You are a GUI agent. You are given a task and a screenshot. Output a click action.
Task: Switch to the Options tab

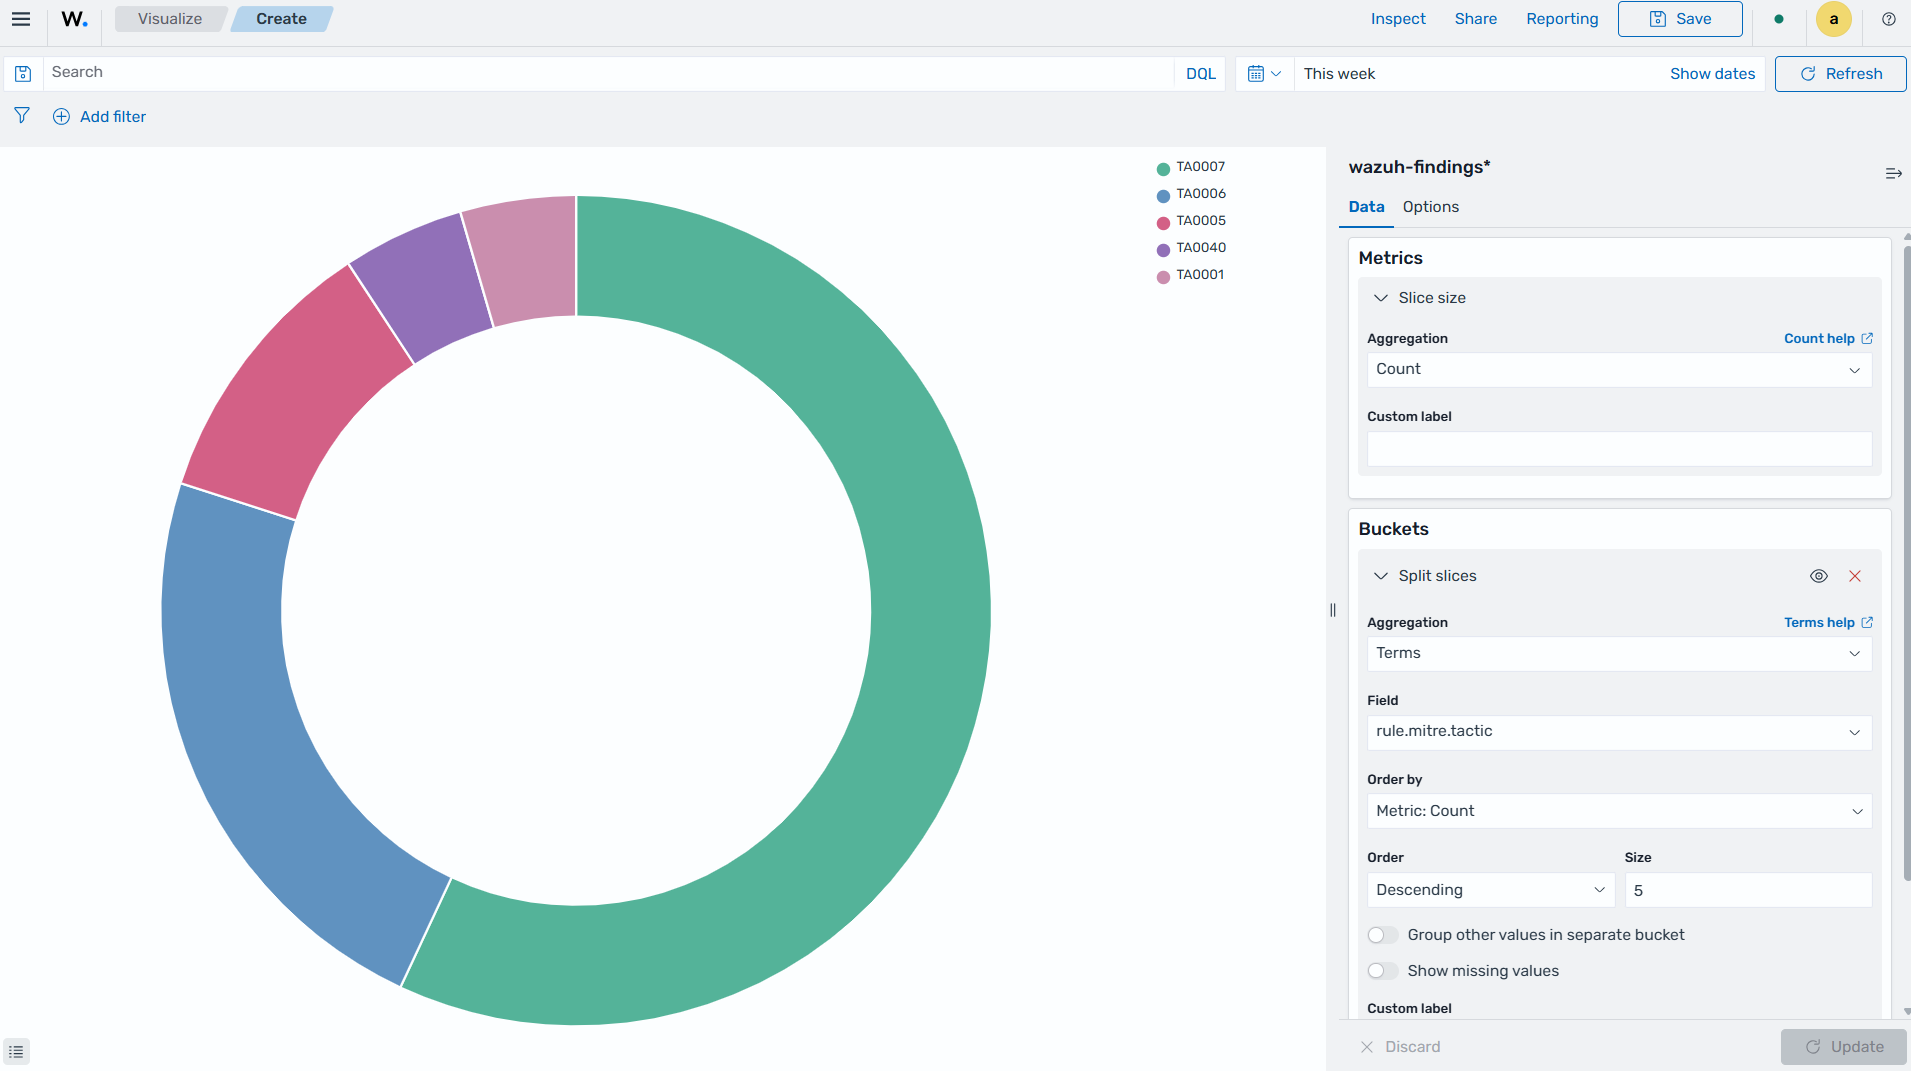1430,207
